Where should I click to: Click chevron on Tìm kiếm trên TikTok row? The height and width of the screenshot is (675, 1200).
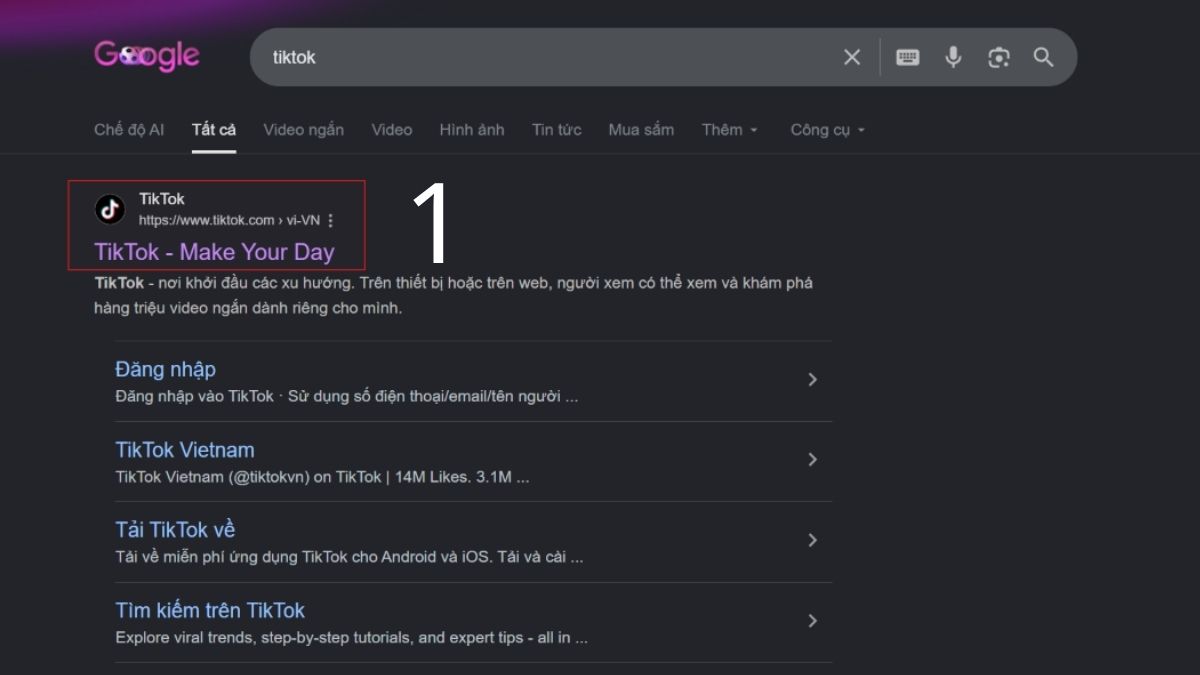pos(813,621)
